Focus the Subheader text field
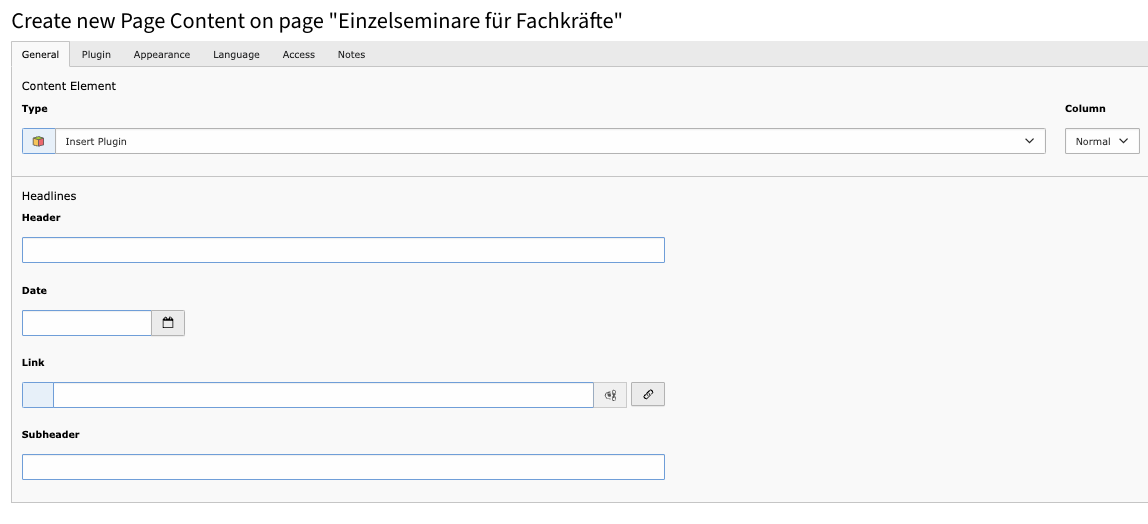The width and height of the screenshot is (1148, 524). click(343, 467)
